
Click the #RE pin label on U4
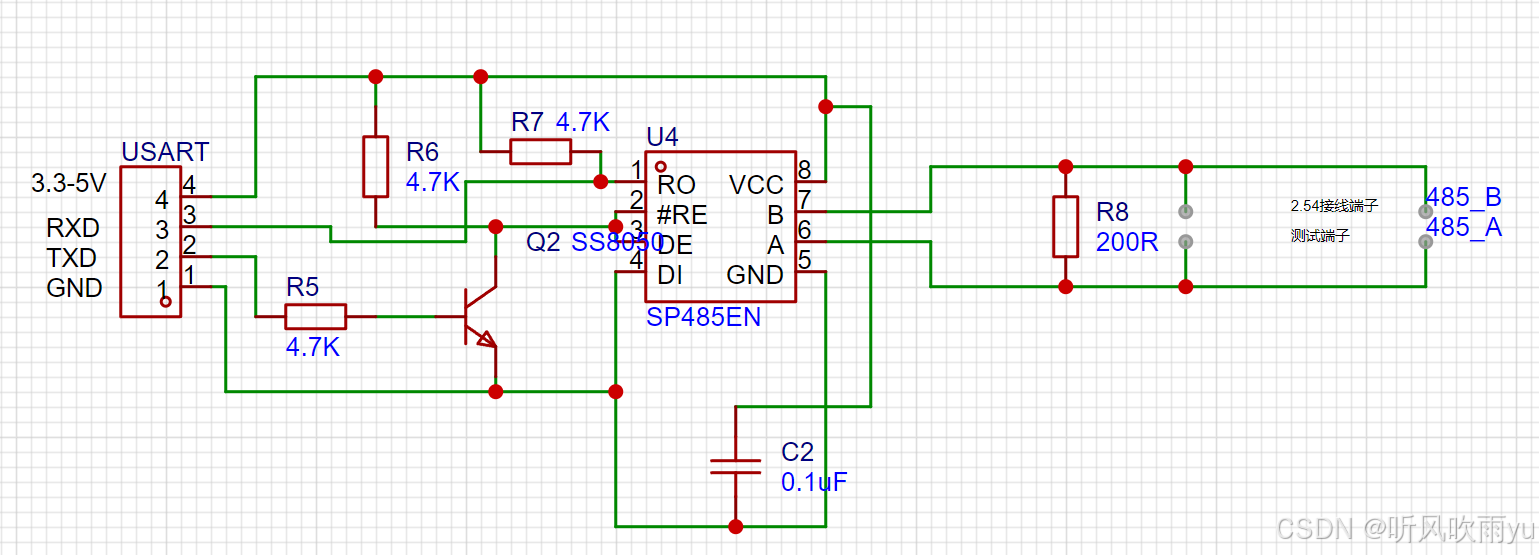point(682,215)
